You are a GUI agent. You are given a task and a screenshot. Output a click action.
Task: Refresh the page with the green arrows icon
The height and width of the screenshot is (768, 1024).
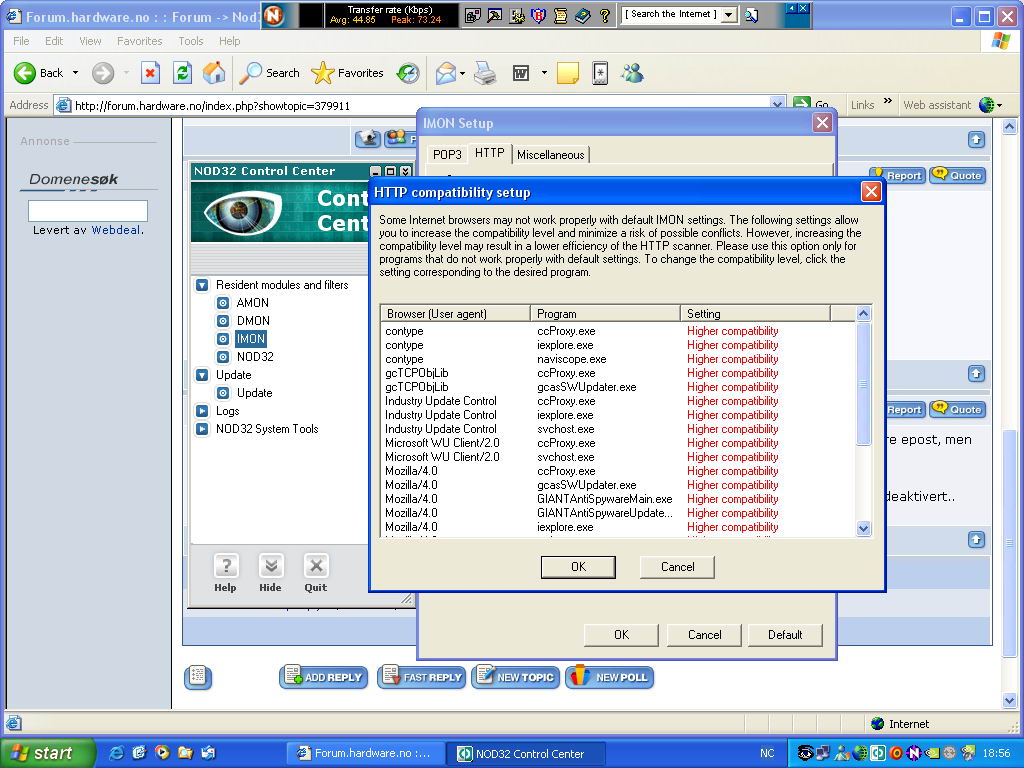pos(182,73)
